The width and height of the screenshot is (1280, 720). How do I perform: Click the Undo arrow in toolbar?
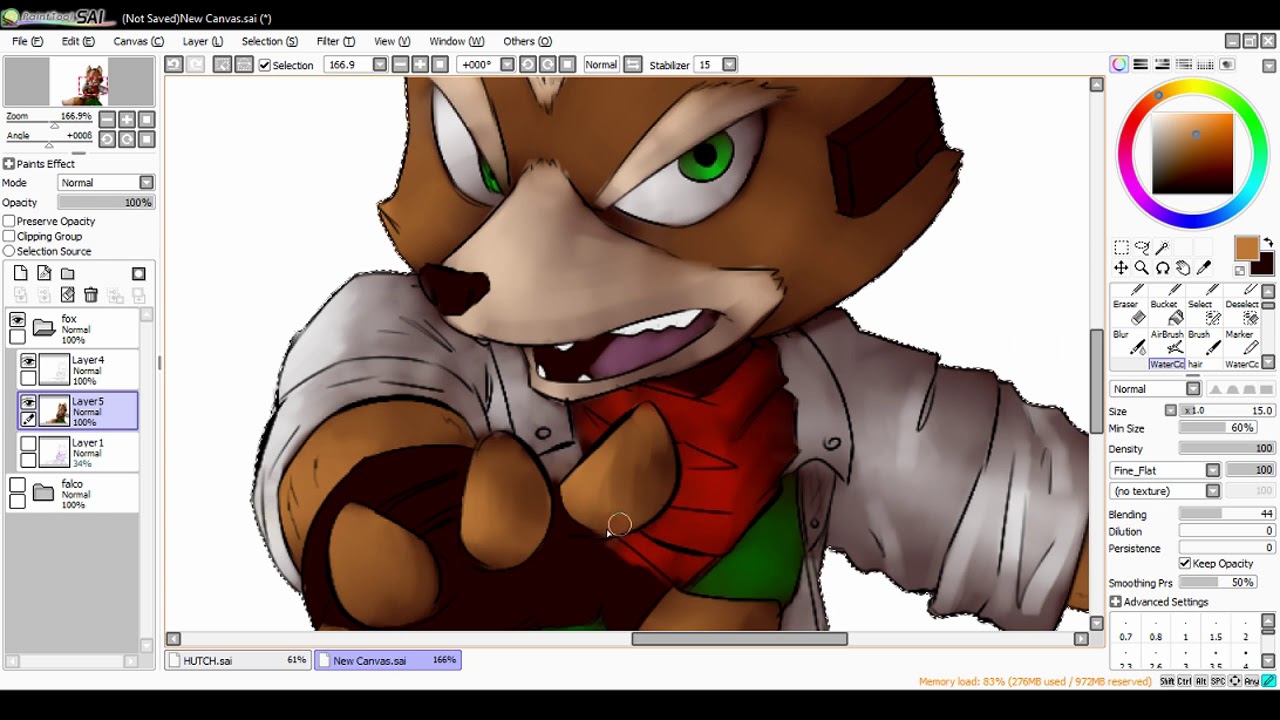click(x=174, y=64)
